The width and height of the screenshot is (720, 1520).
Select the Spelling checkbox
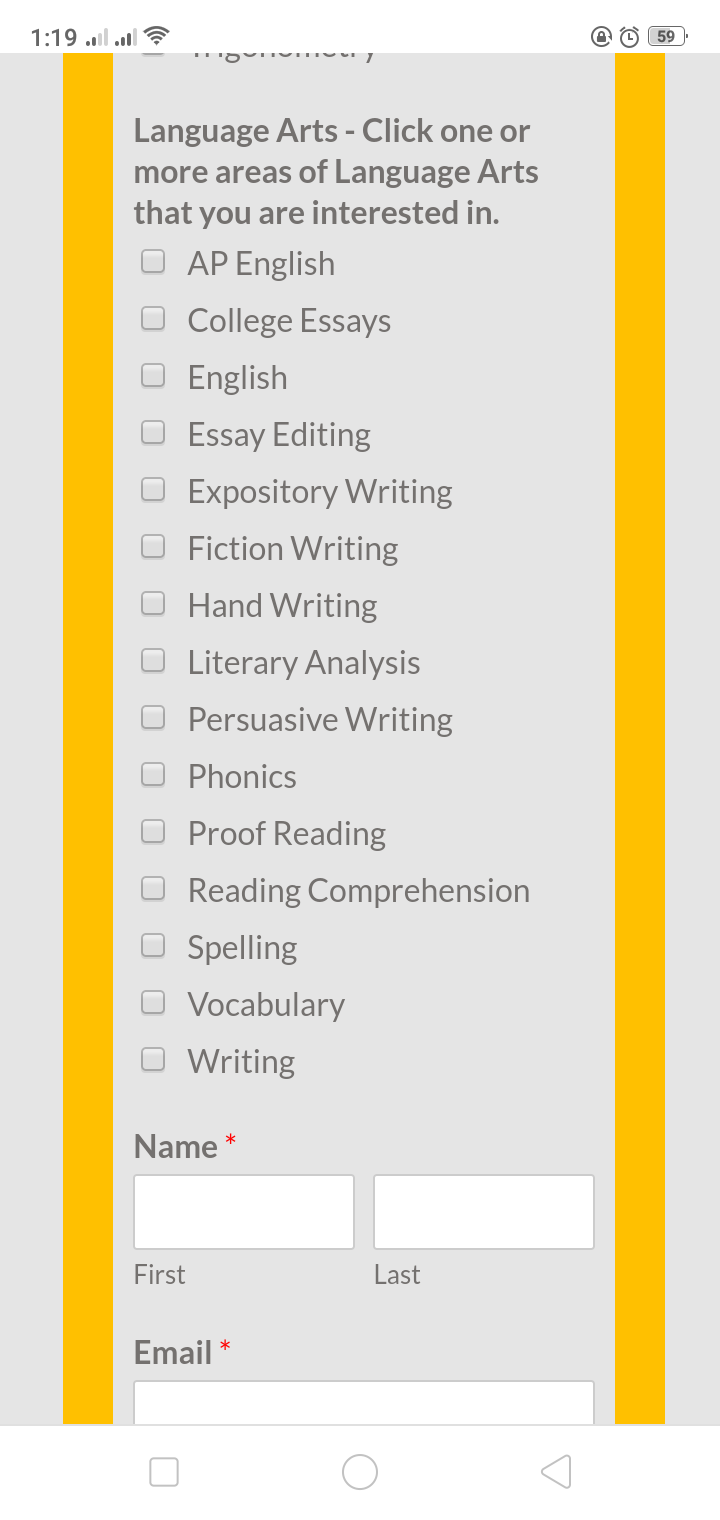[153, 946]
